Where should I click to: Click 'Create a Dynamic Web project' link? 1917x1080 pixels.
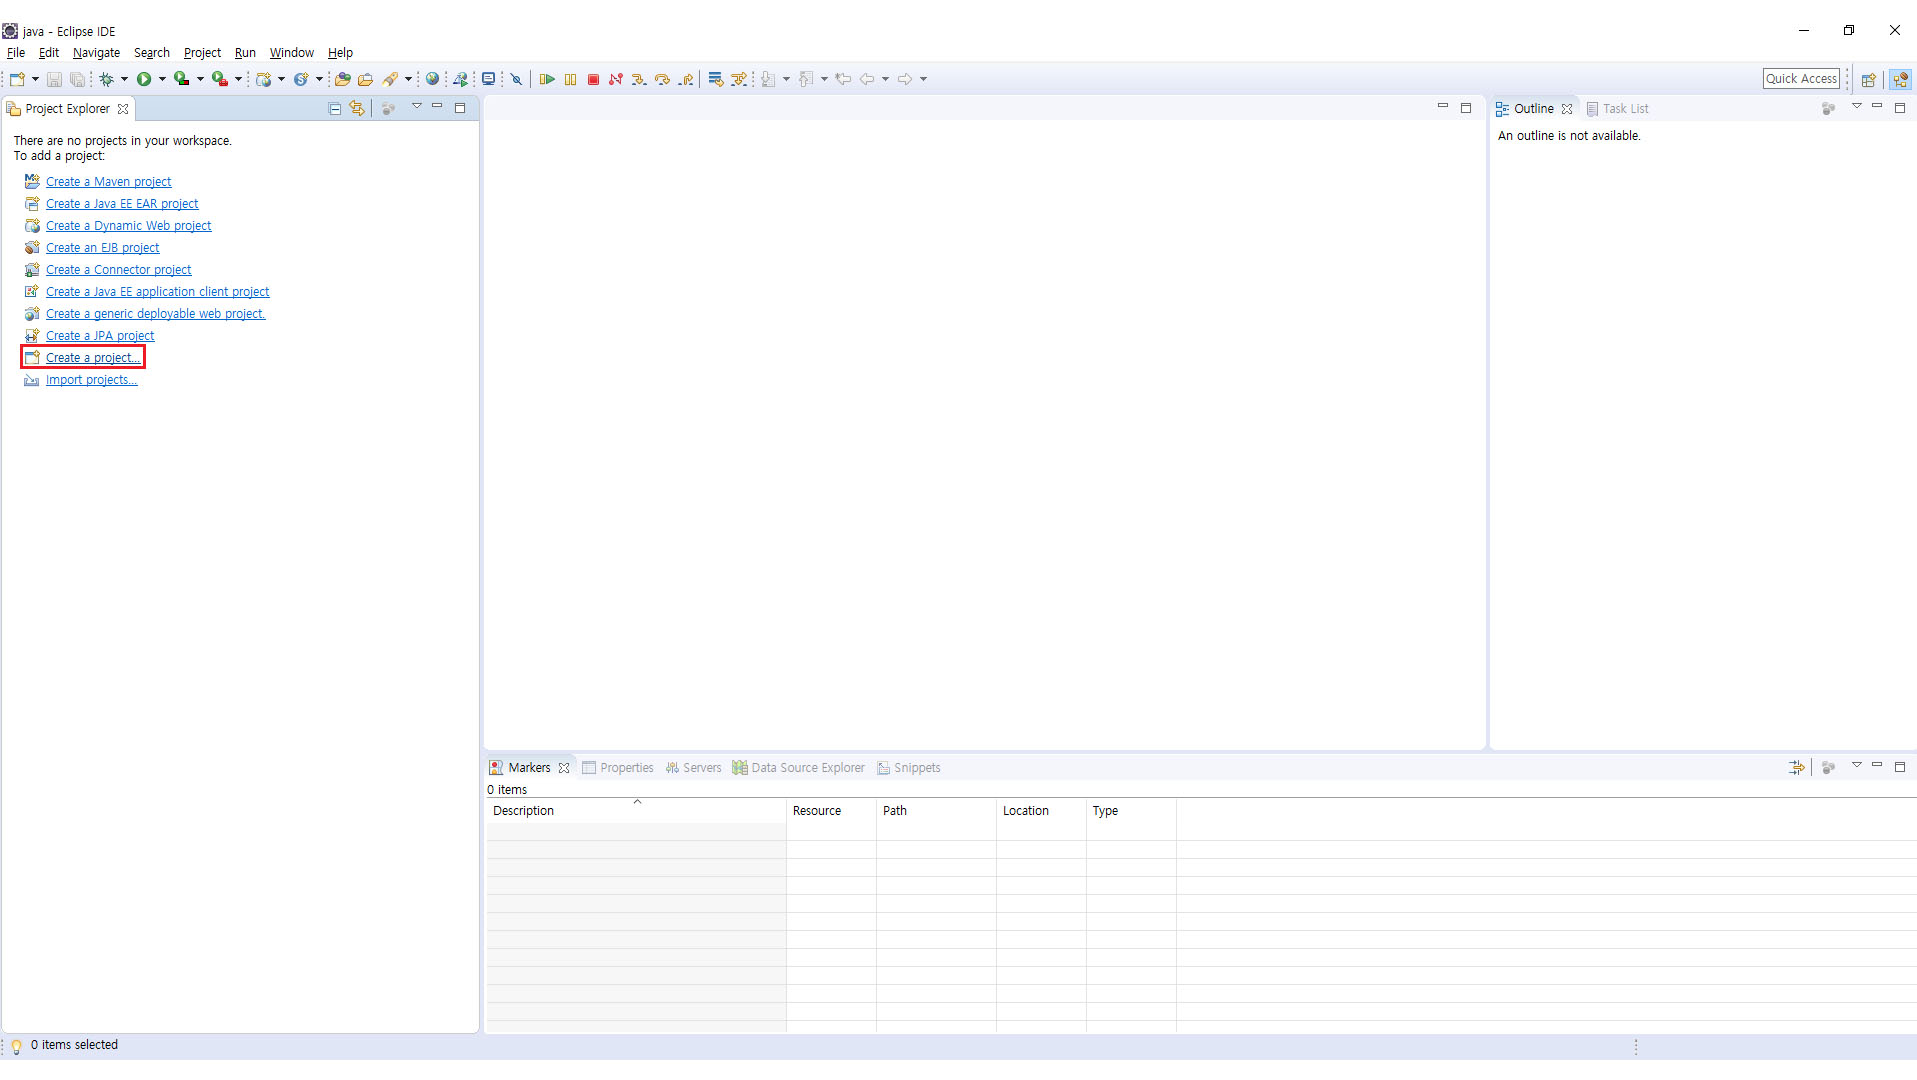128,226
